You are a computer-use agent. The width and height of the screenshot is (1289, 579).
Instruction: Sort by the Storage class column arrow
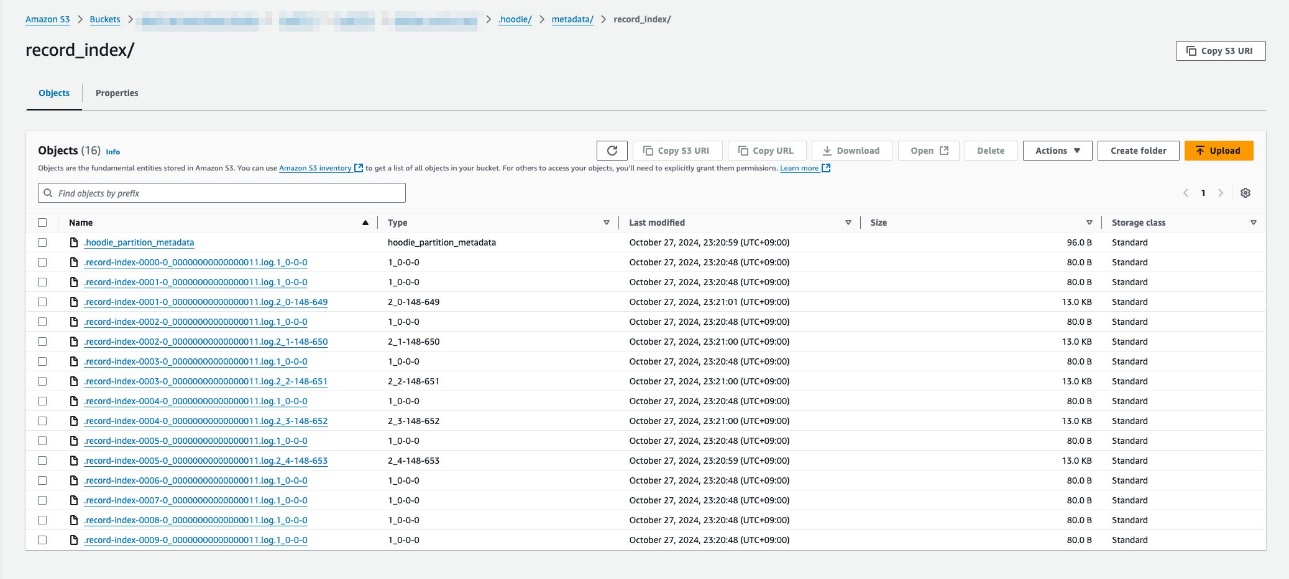[x=1253, y=223]
